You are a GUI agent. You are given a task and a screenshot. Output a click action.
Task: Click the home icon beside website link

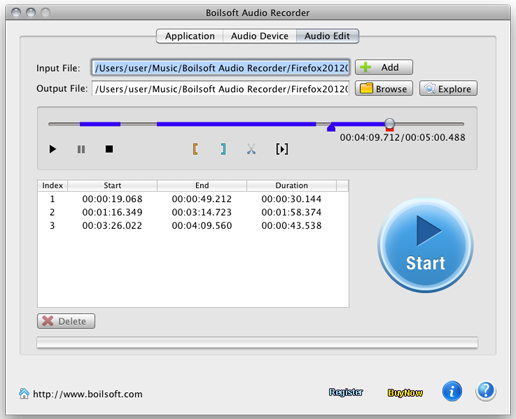pos(24,394)
